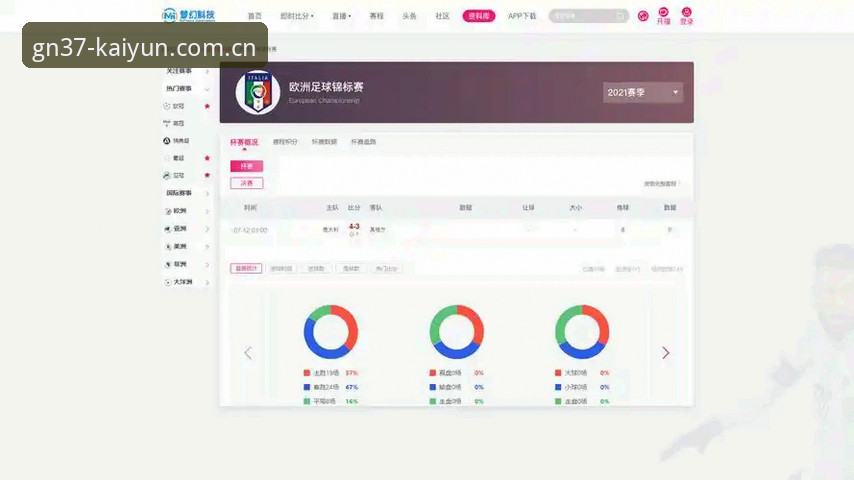The width and height of the screenshot is (854, 480).
Task: Click the search magnifier icon in the header
Action: coord(620,16)
